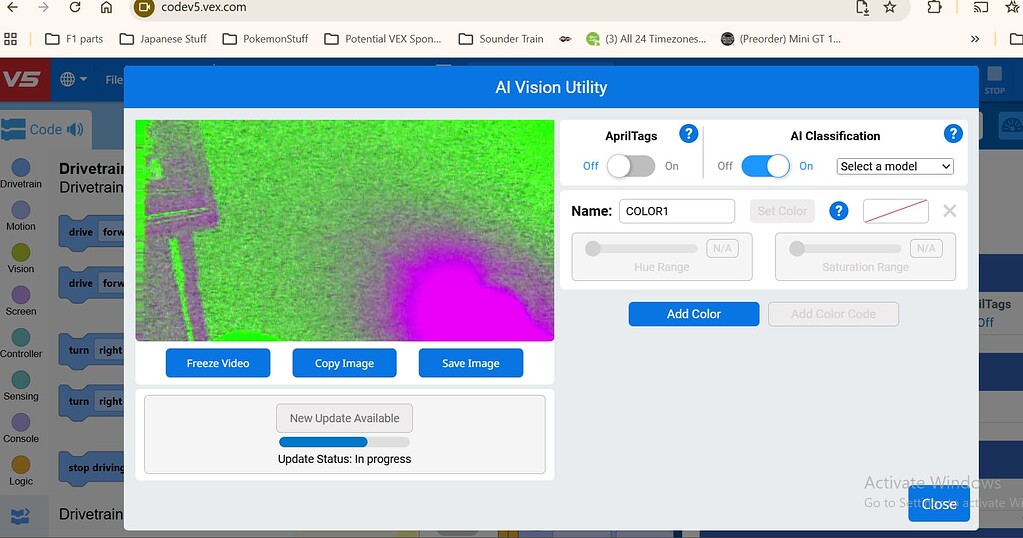
Task: Bookmark this page with the star icon
Action: pos(889,7)
